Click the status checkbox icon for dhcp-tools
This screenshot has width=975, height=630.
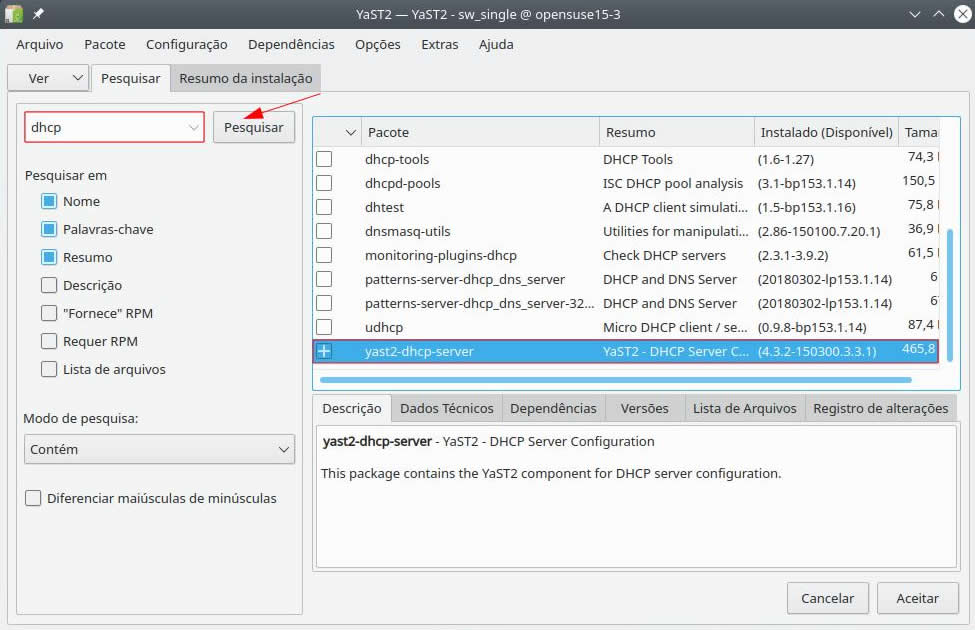(x=324, y=159)
